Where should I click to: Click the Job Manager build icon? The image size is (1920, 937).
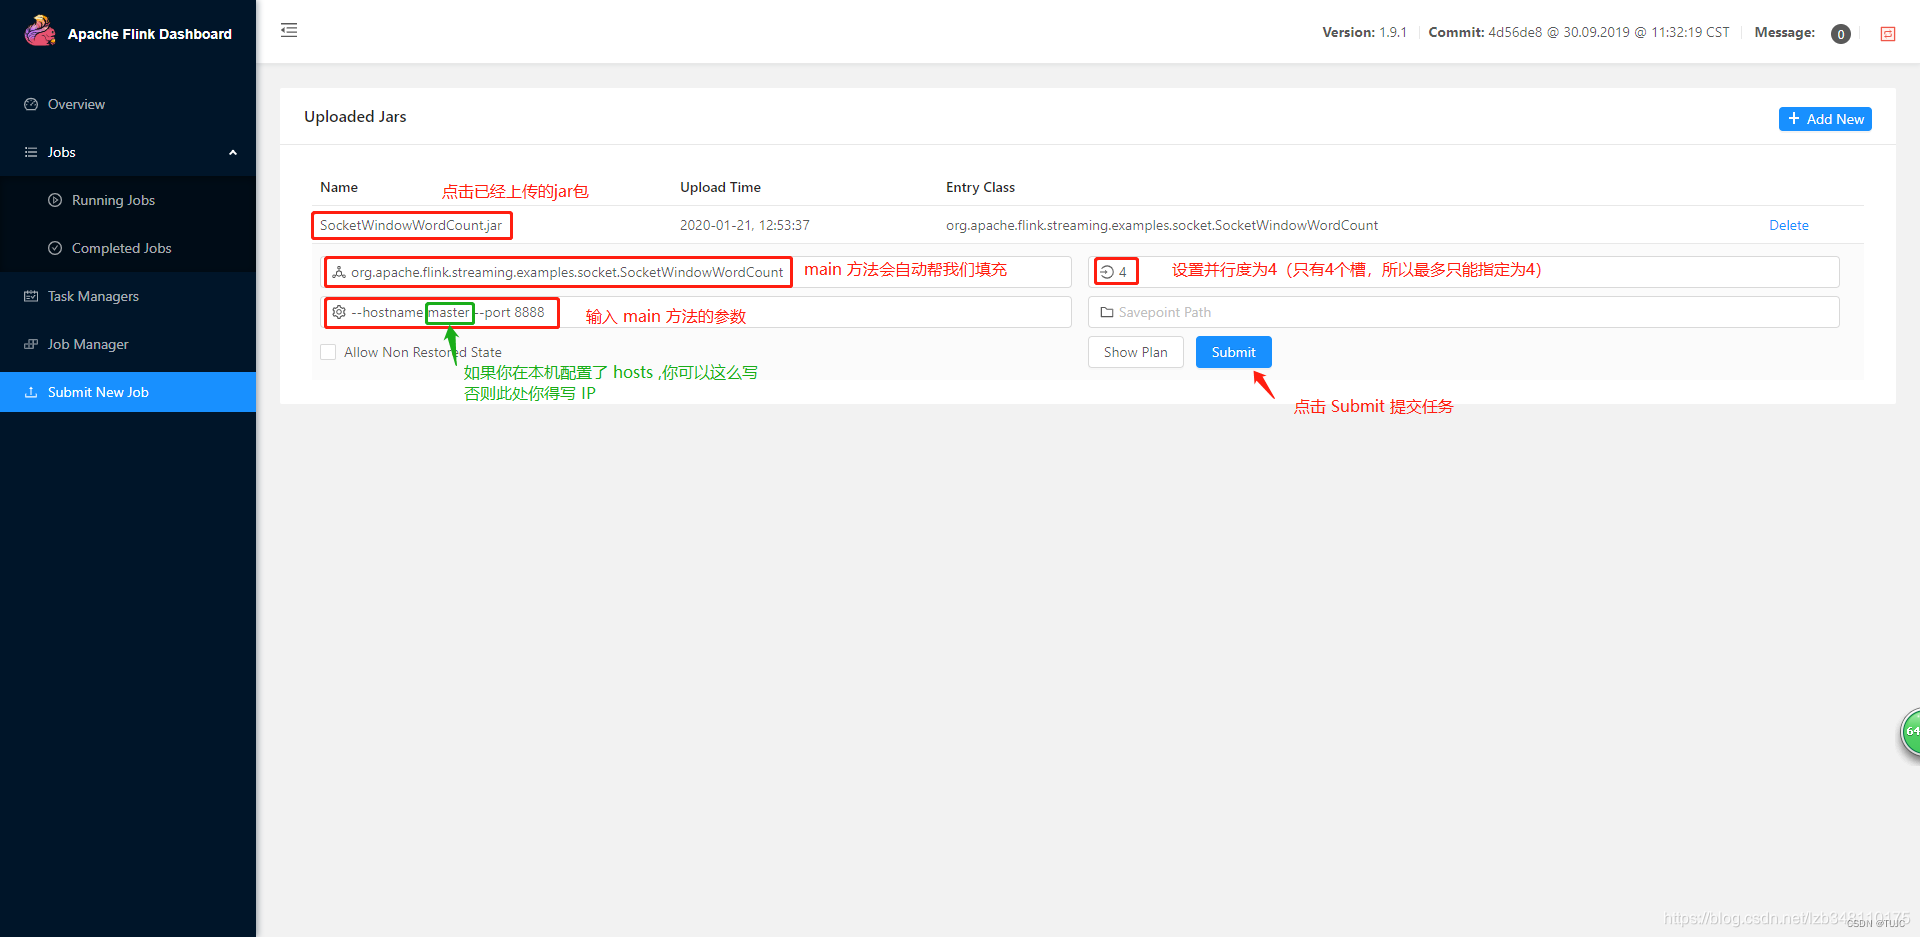point(31,344)
